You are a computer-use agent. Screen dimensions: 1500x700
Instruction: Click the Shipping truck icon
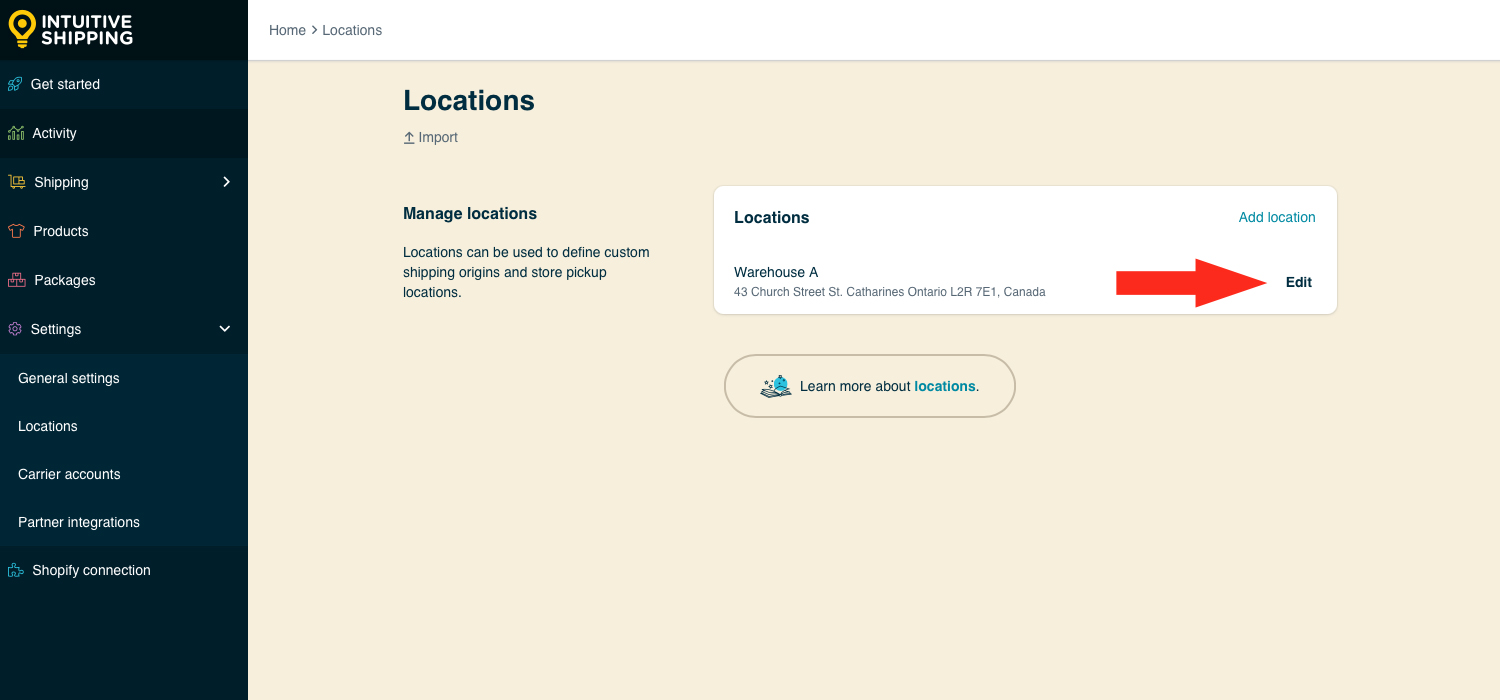[17, 182]
